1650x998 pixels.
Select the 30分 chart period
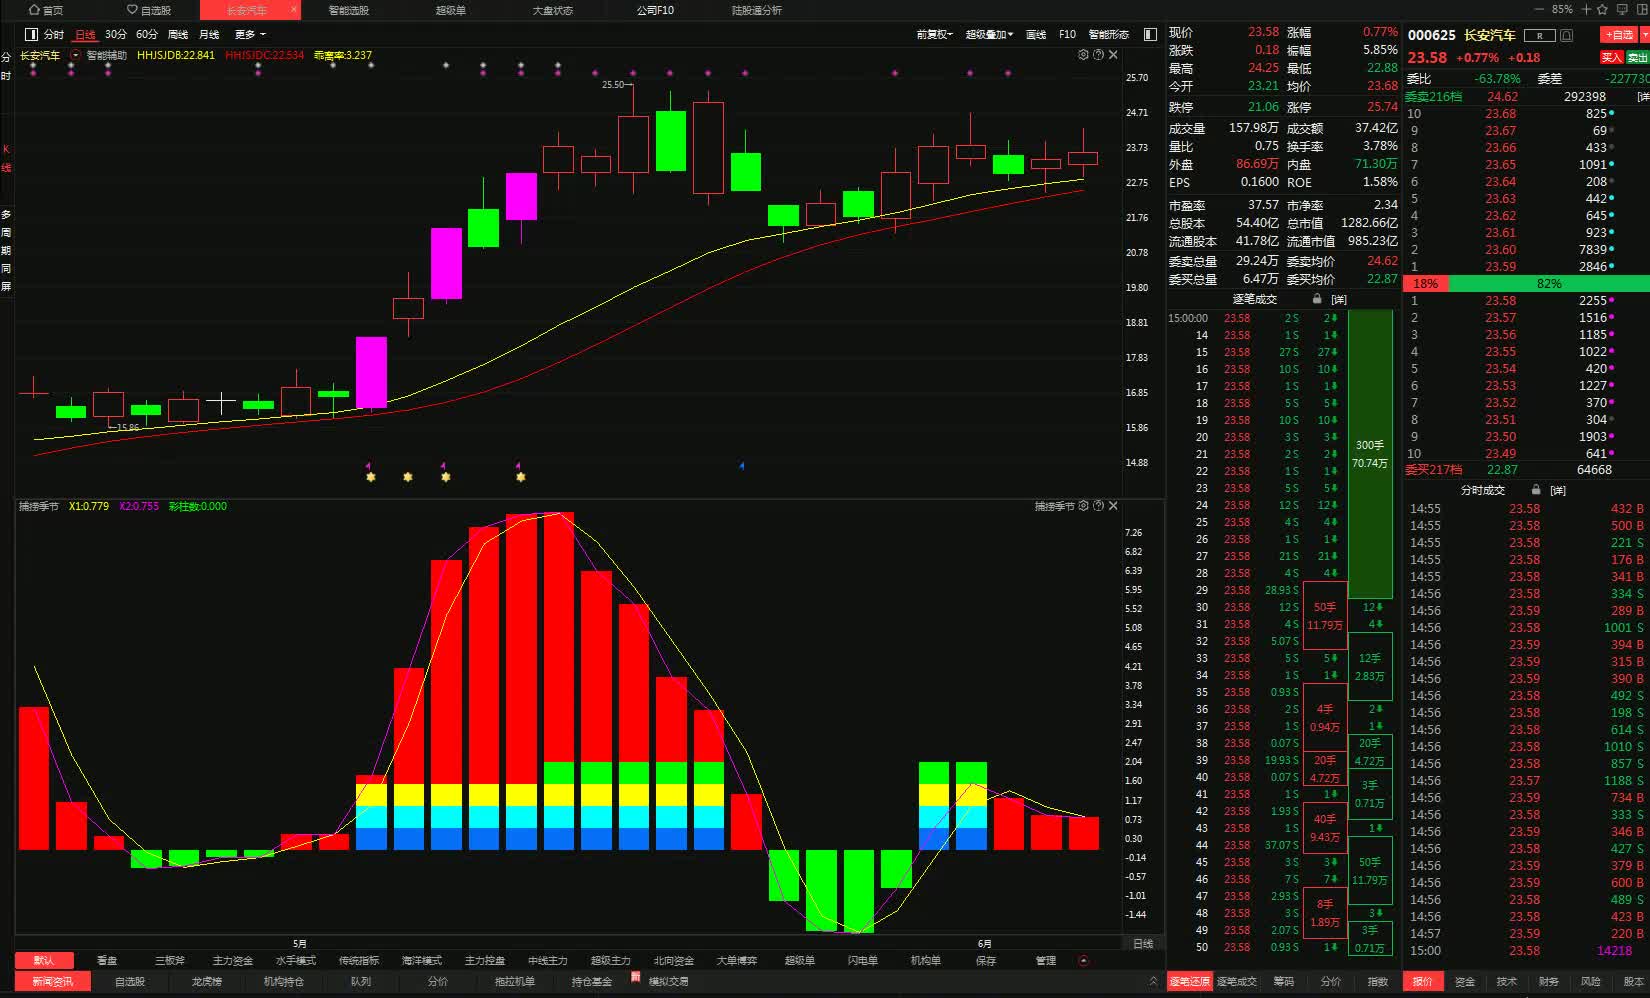[x=116, y=34]
